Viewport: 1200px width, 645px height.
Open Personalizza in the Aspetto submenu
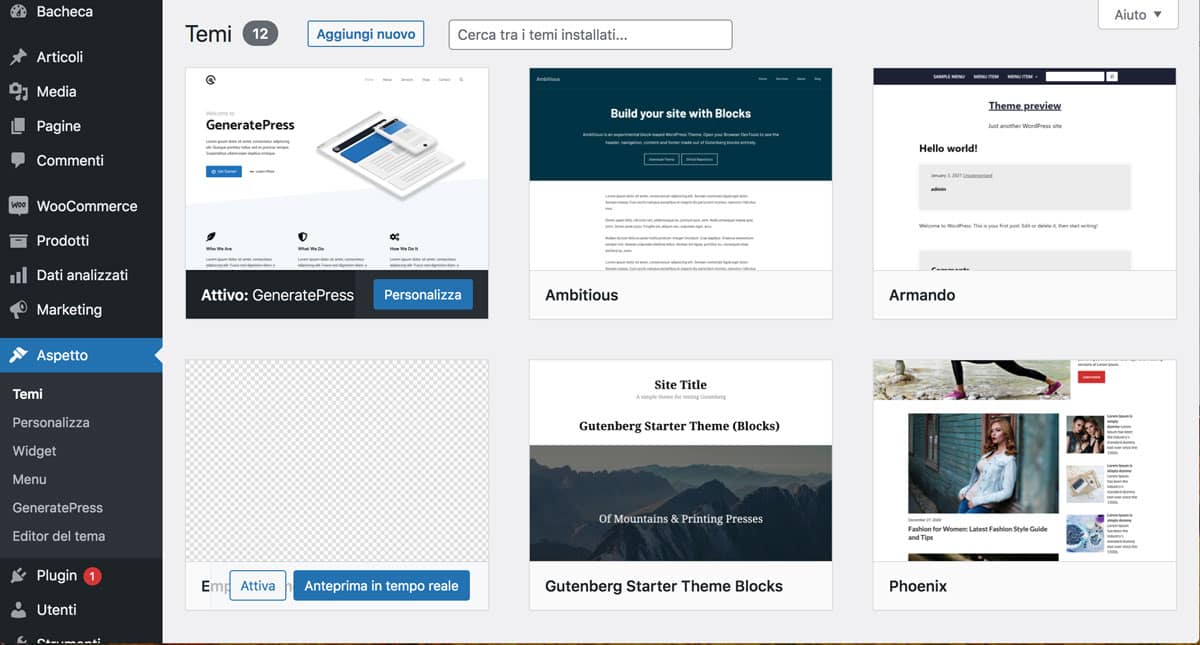pyautogui.click(x=51, y=422)
